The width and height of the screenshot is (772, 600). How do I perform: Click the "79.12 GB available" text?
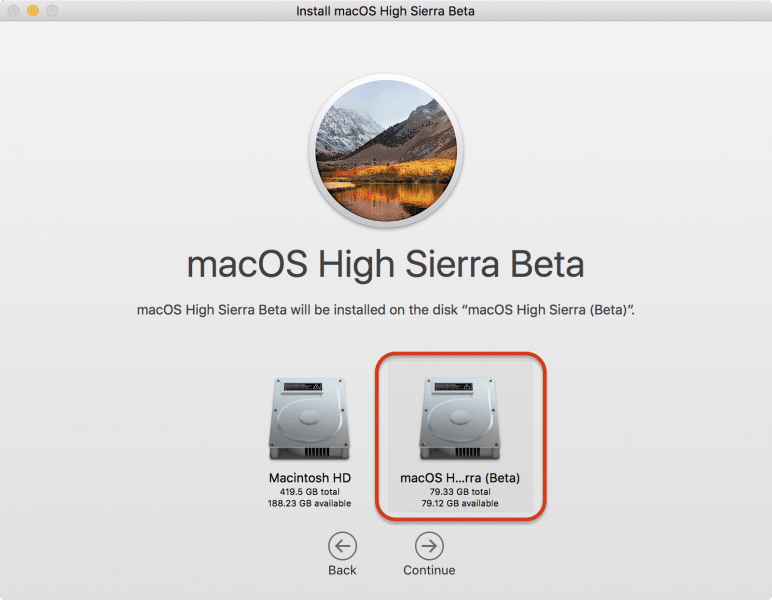[x=460, y=503]
